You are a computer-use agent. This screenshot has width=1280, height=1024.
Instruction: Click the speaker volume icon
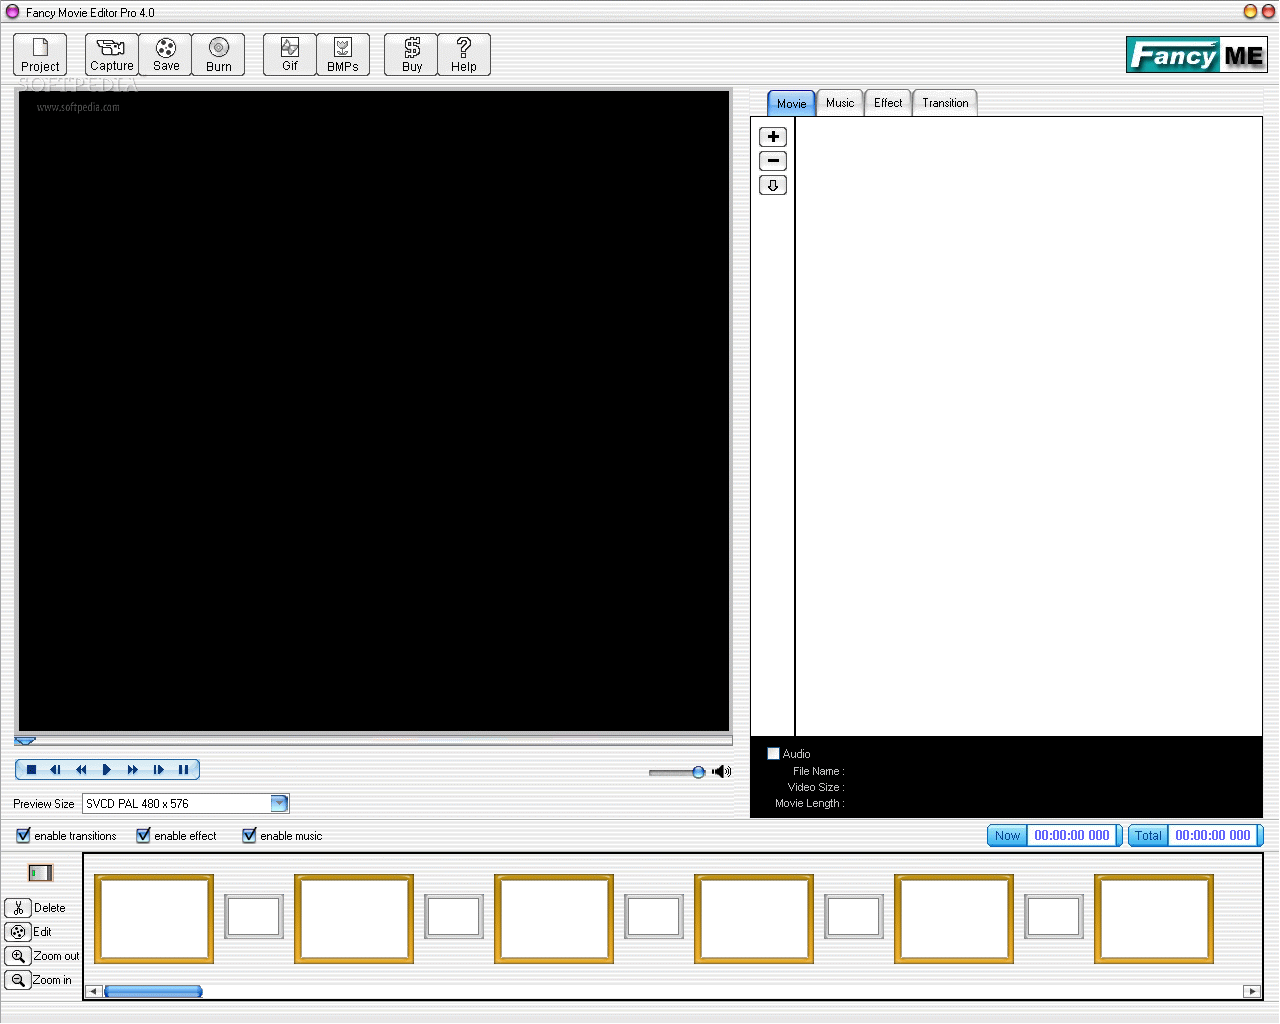(x=722, y=771)
